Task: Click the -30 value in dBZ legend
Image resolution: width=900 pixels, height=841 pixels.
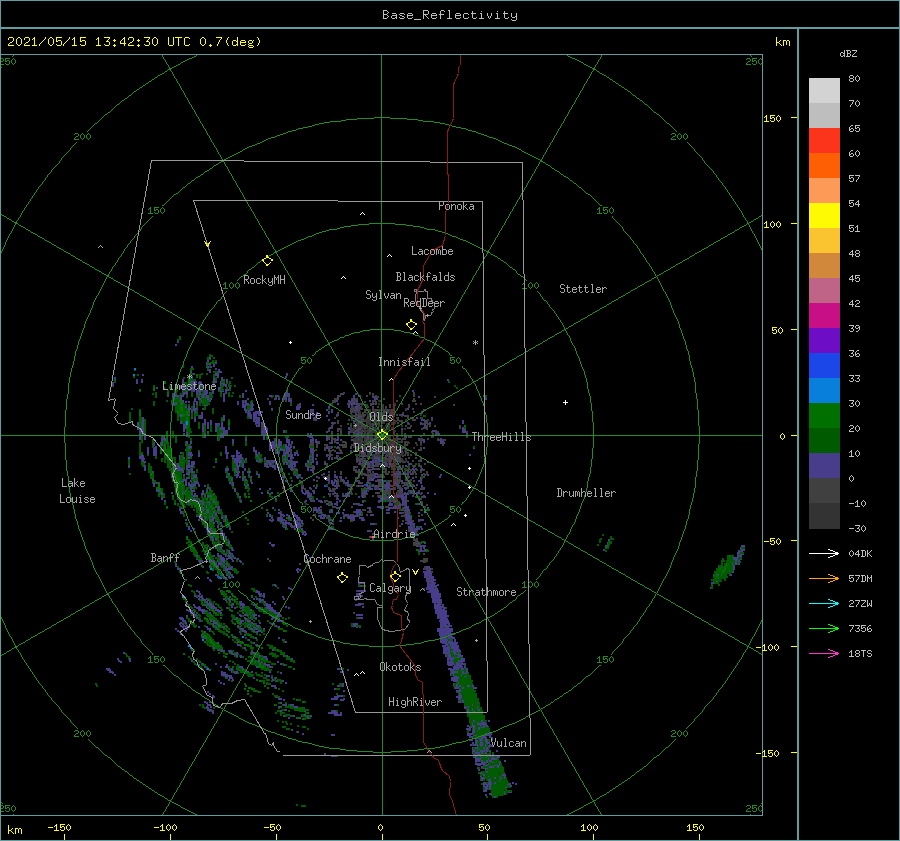Action: coord(857,528)
